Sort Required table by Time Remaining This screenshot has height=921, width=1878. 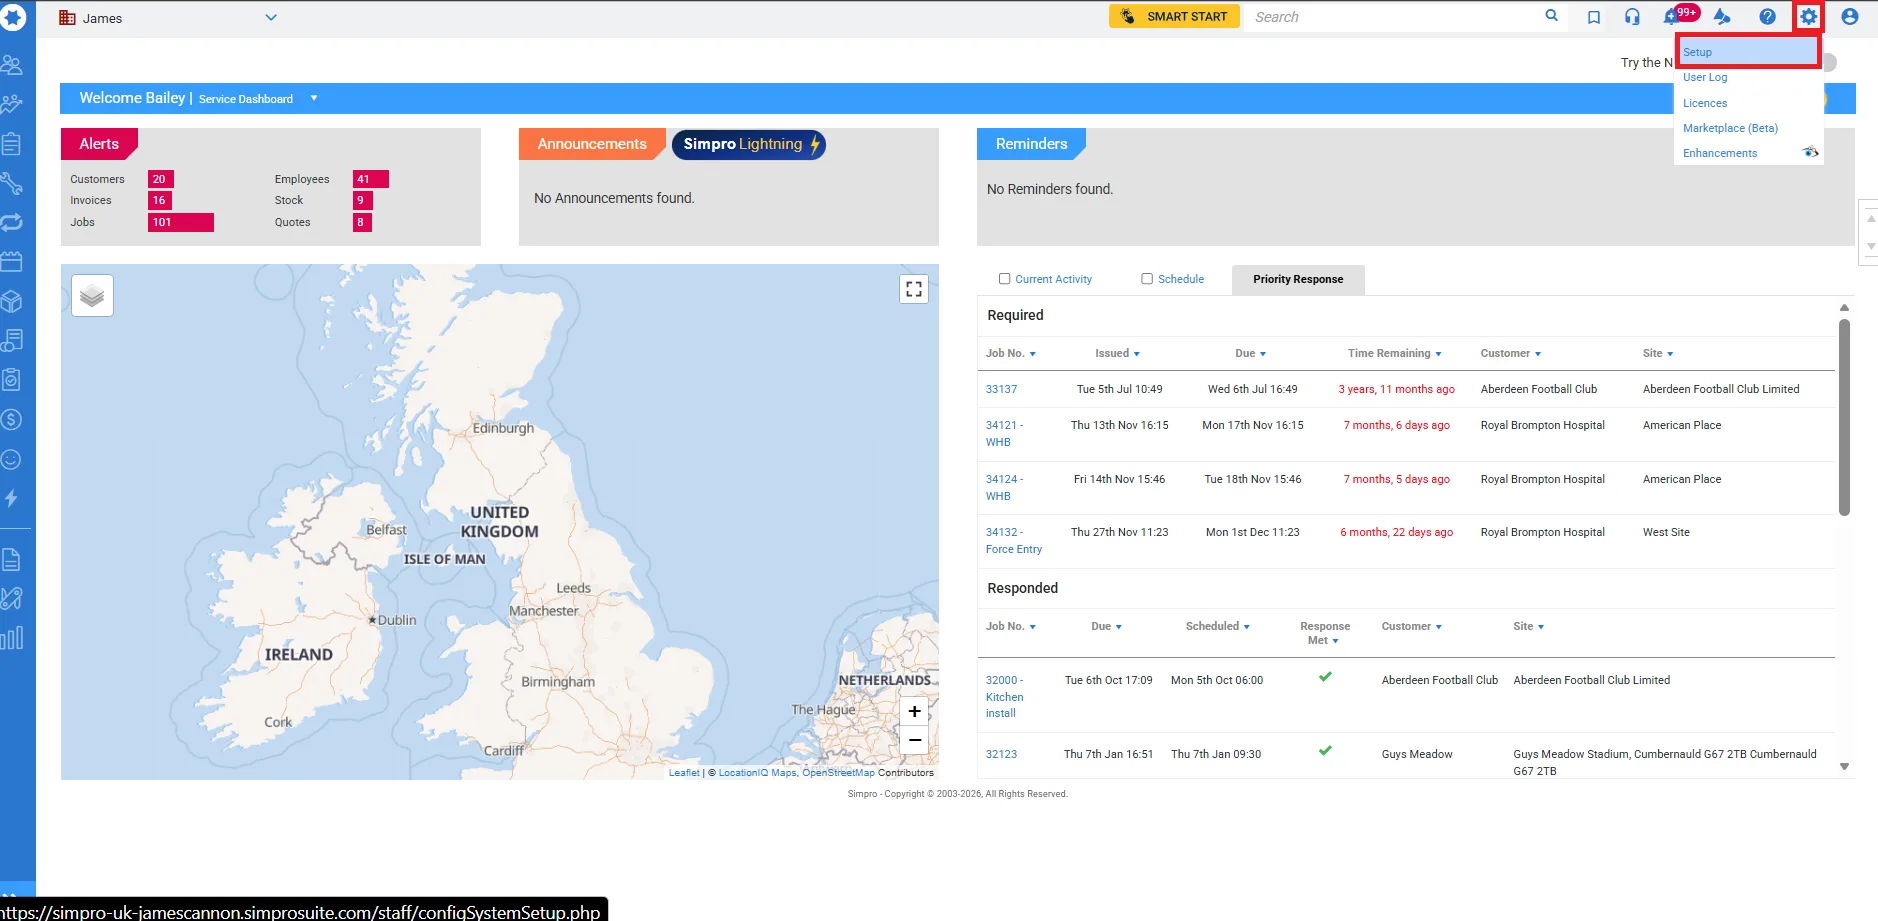1394,353
